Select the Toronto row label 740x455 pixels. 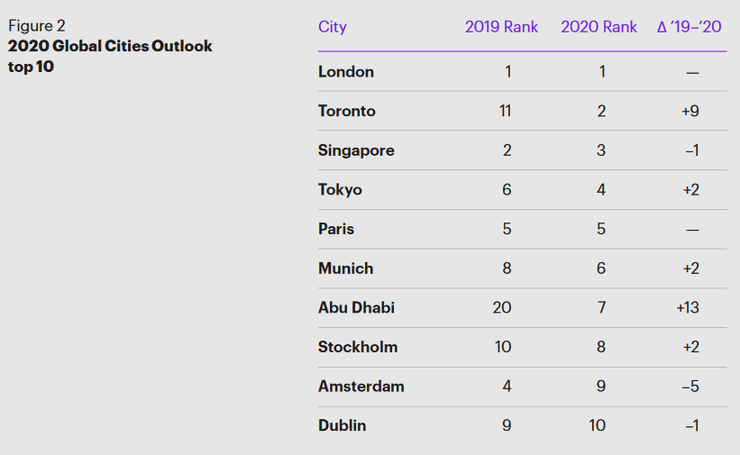click(347, 111)
